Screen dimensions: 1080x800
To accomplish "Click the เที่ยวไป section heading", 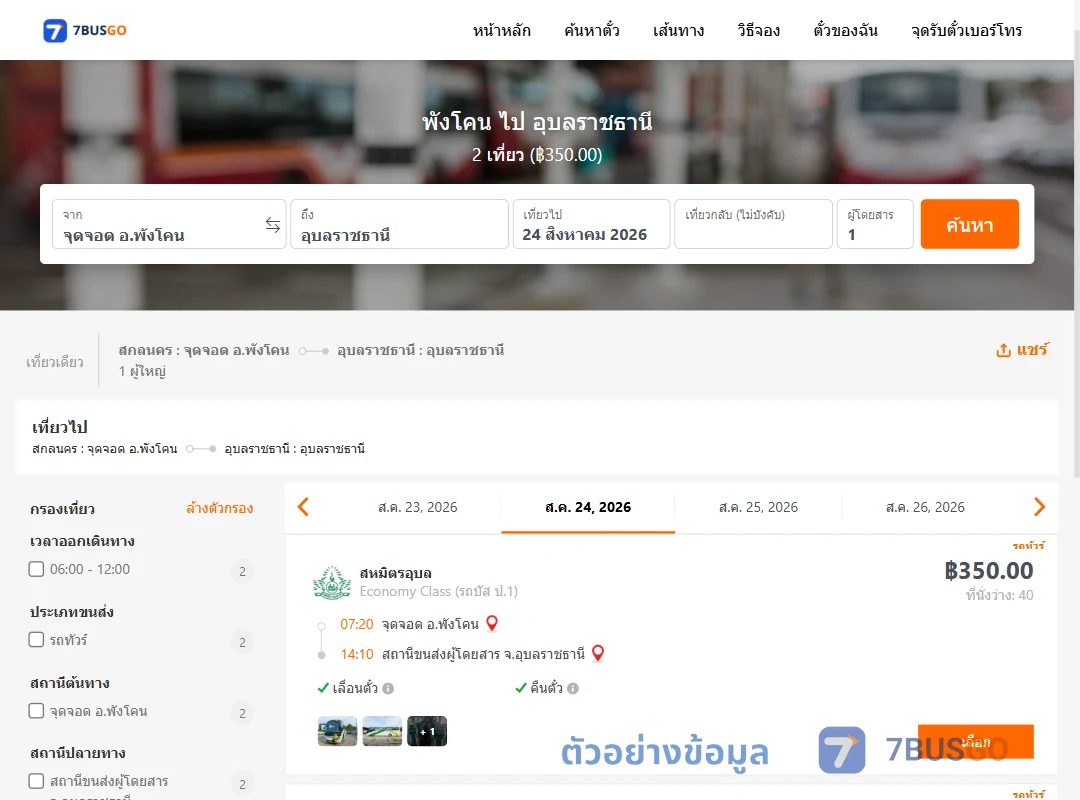I will tap(60, 427).
